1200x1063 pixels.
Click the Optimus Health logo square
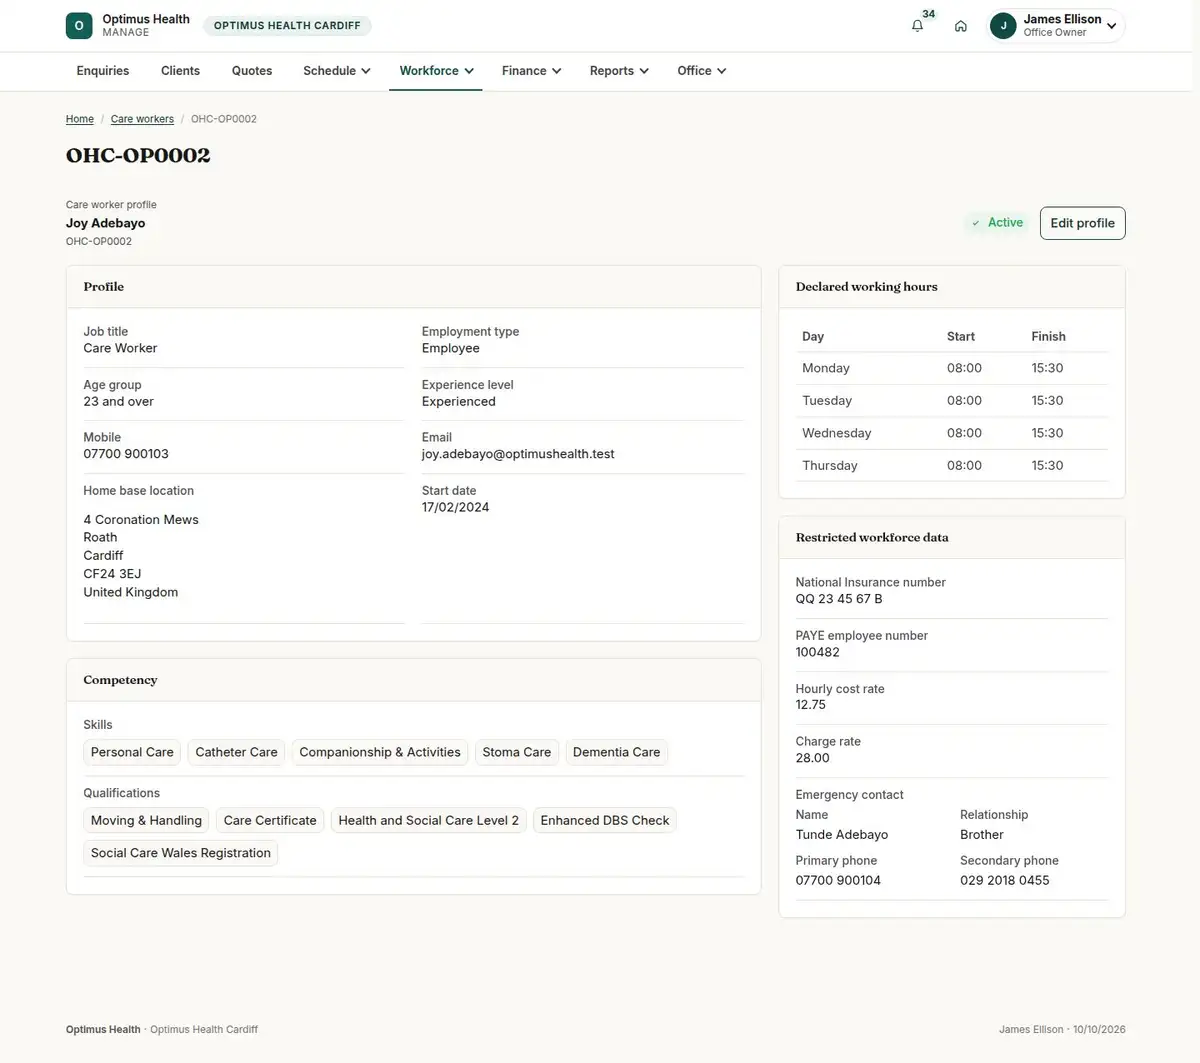pos(79,26)
